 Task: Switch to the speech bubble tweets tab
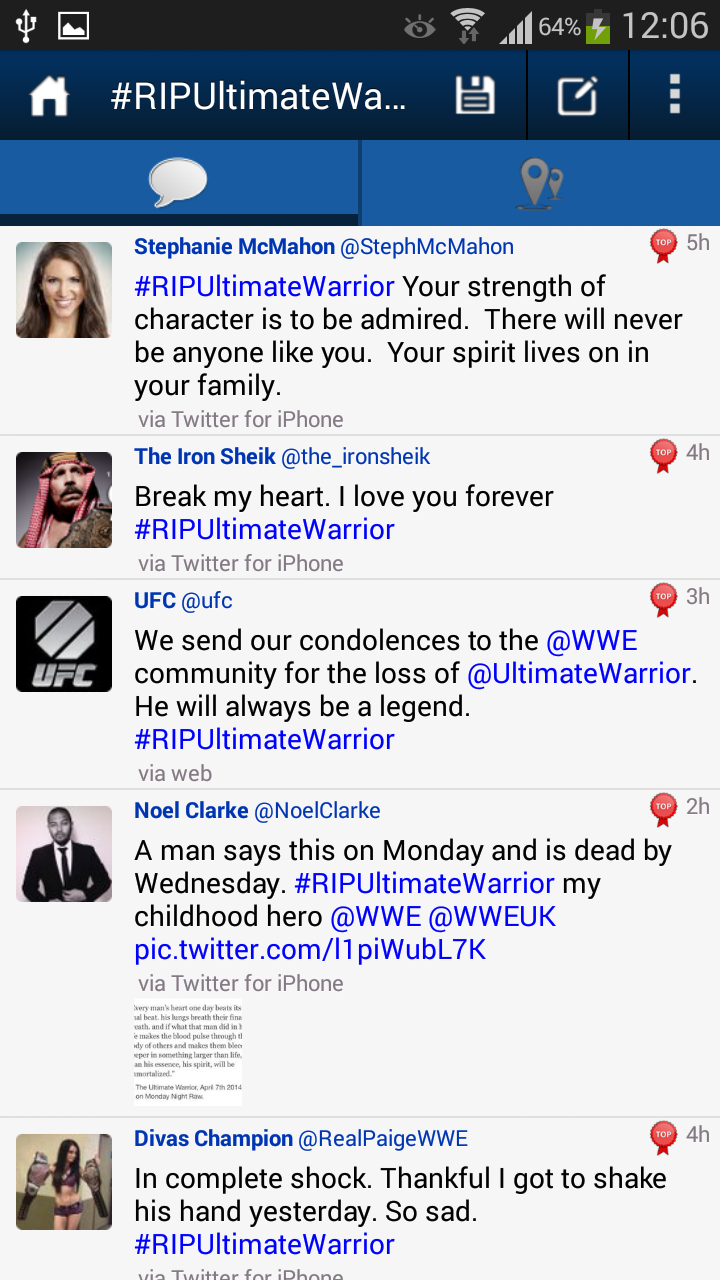pyautogui.click(x=179, y=182)
